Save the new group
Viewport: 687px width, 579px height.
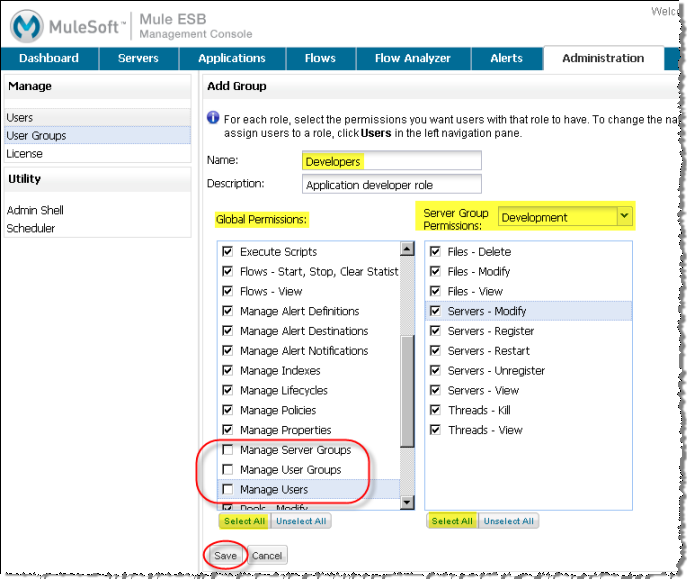click(225, 555)
